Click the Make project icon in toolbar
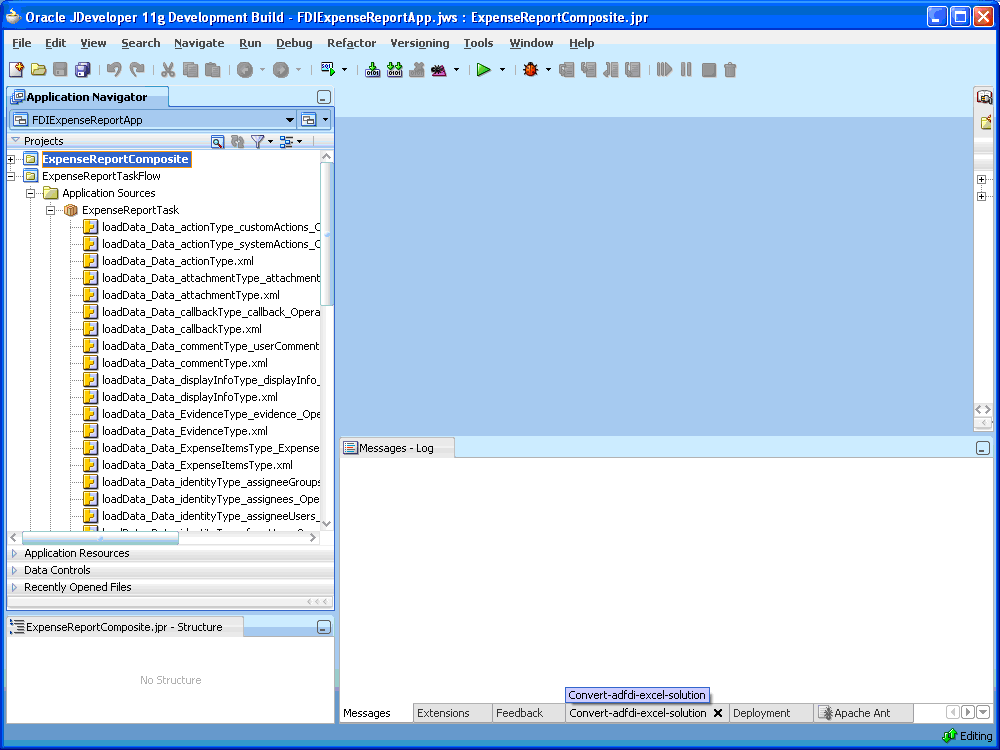The height and width of the screenshot is (750, 1000). [x=373, y=70]
